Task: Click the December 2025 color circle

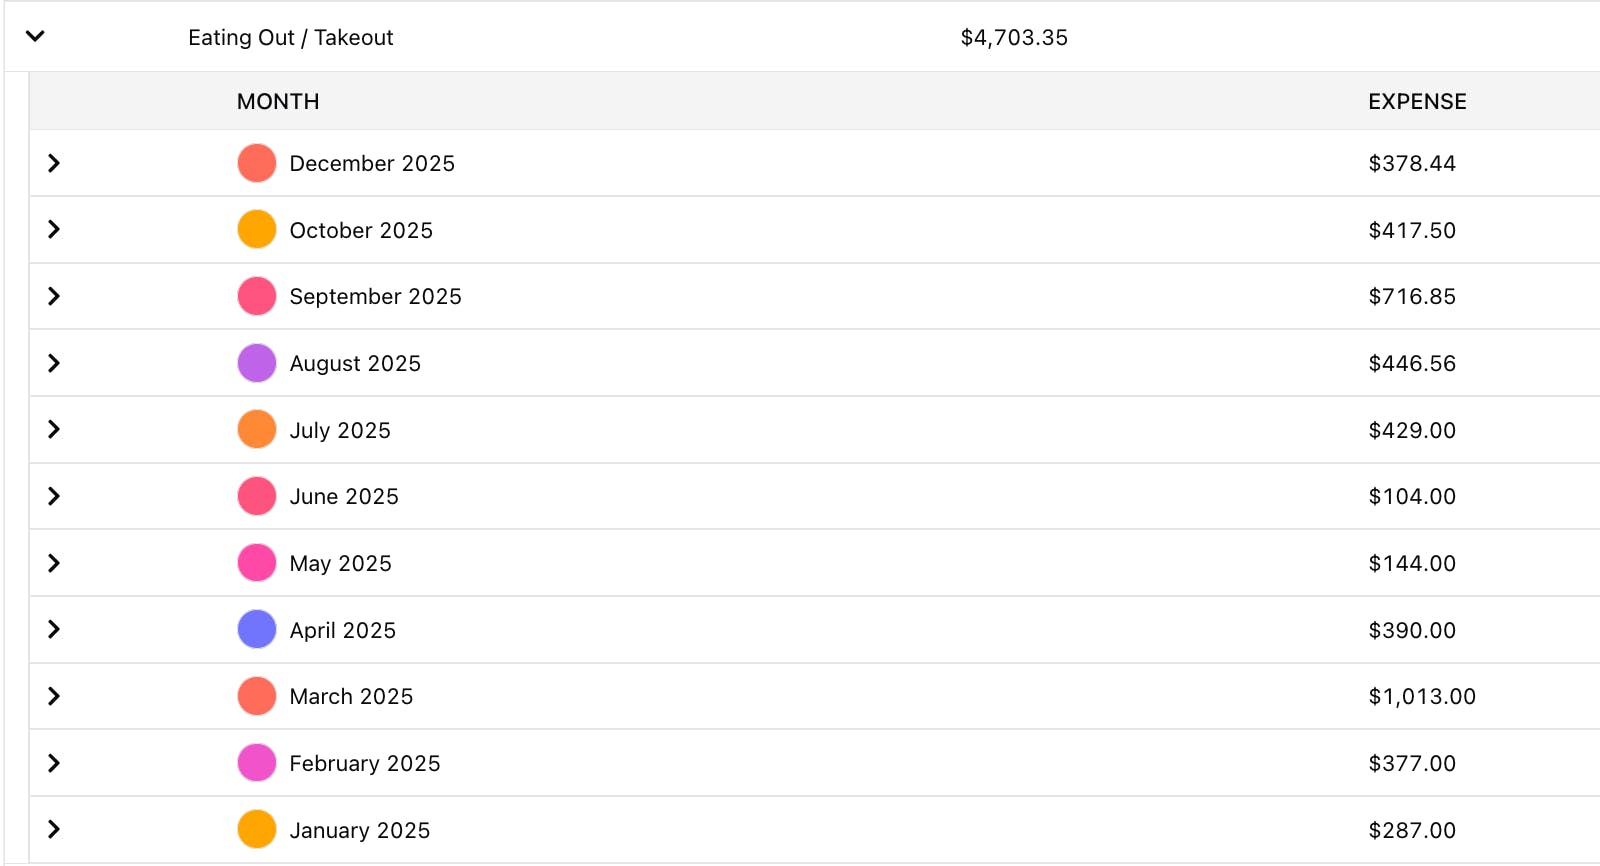Action: click(257, 163)
